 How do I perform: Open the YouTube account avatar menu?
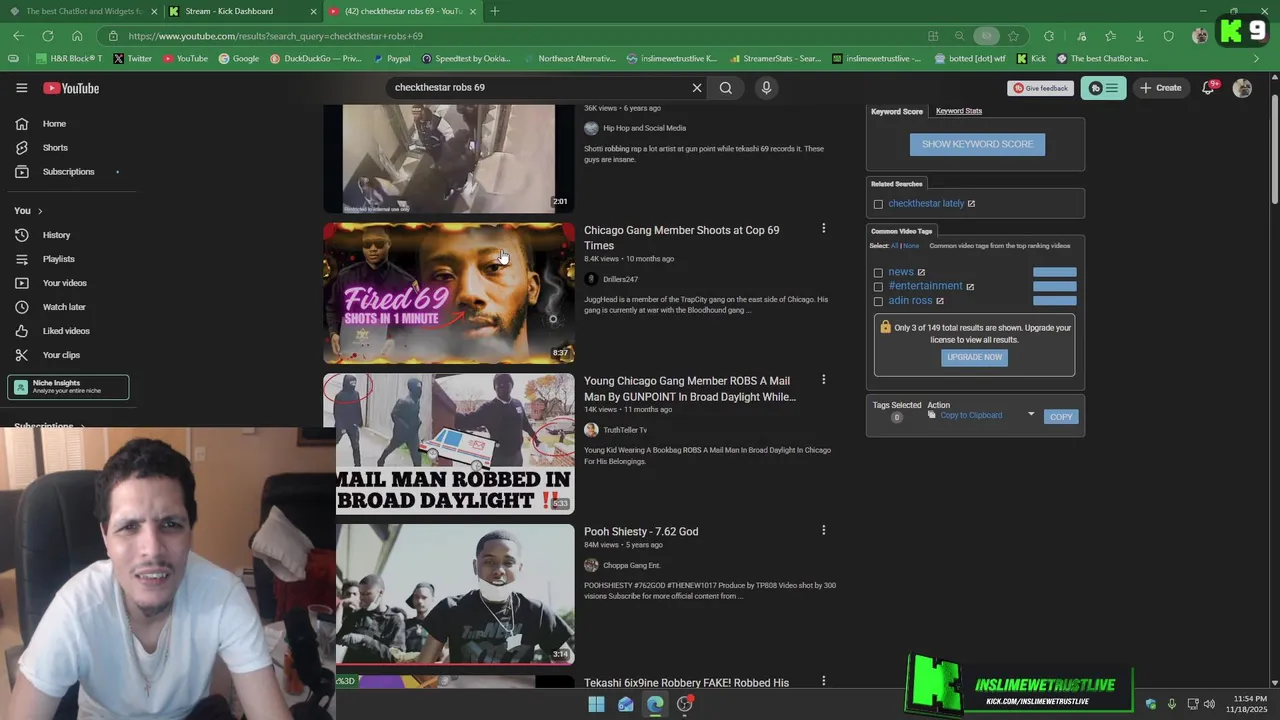point(1242,88)
